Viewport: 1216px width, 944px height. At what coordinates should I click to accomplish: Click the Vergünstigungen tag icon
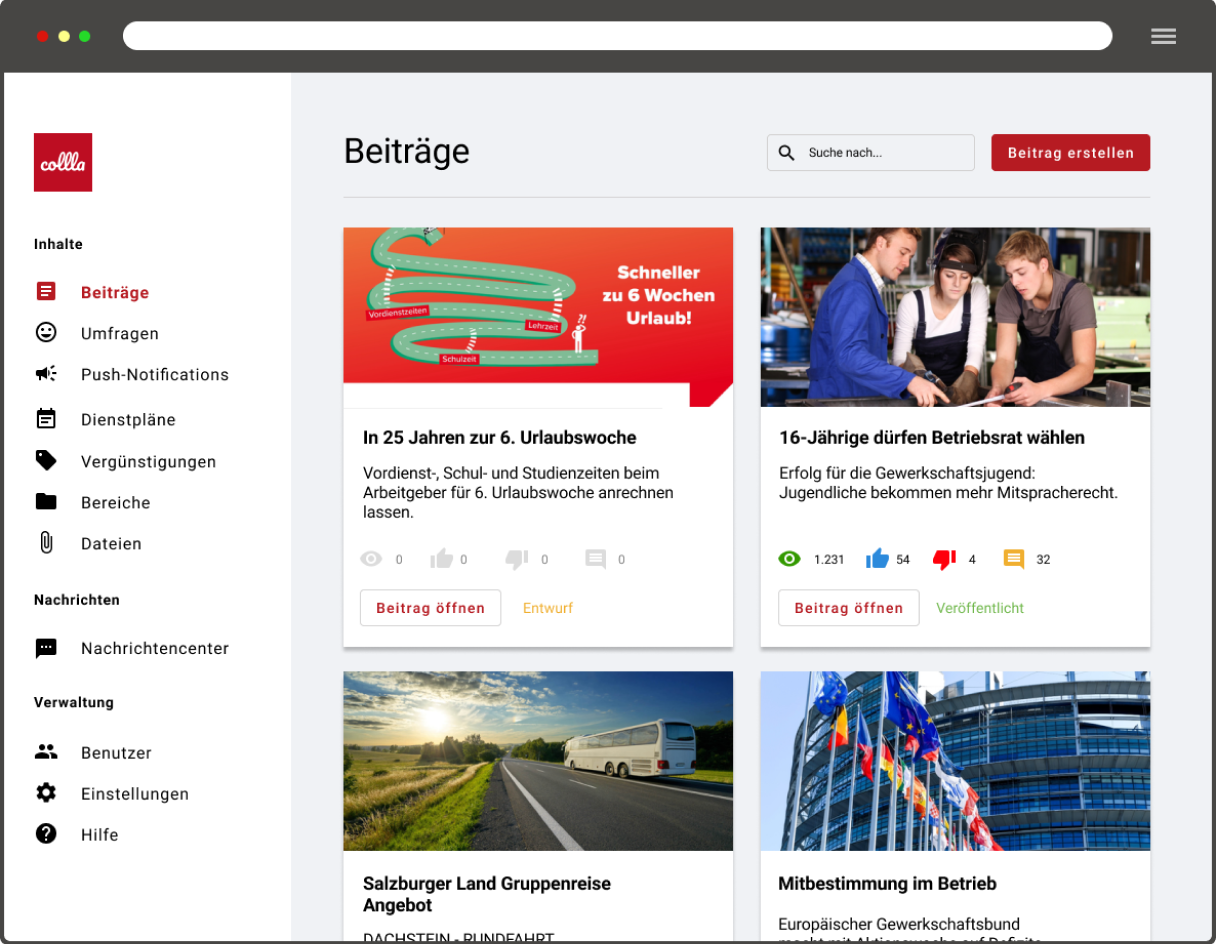click(x=46, y=461)
